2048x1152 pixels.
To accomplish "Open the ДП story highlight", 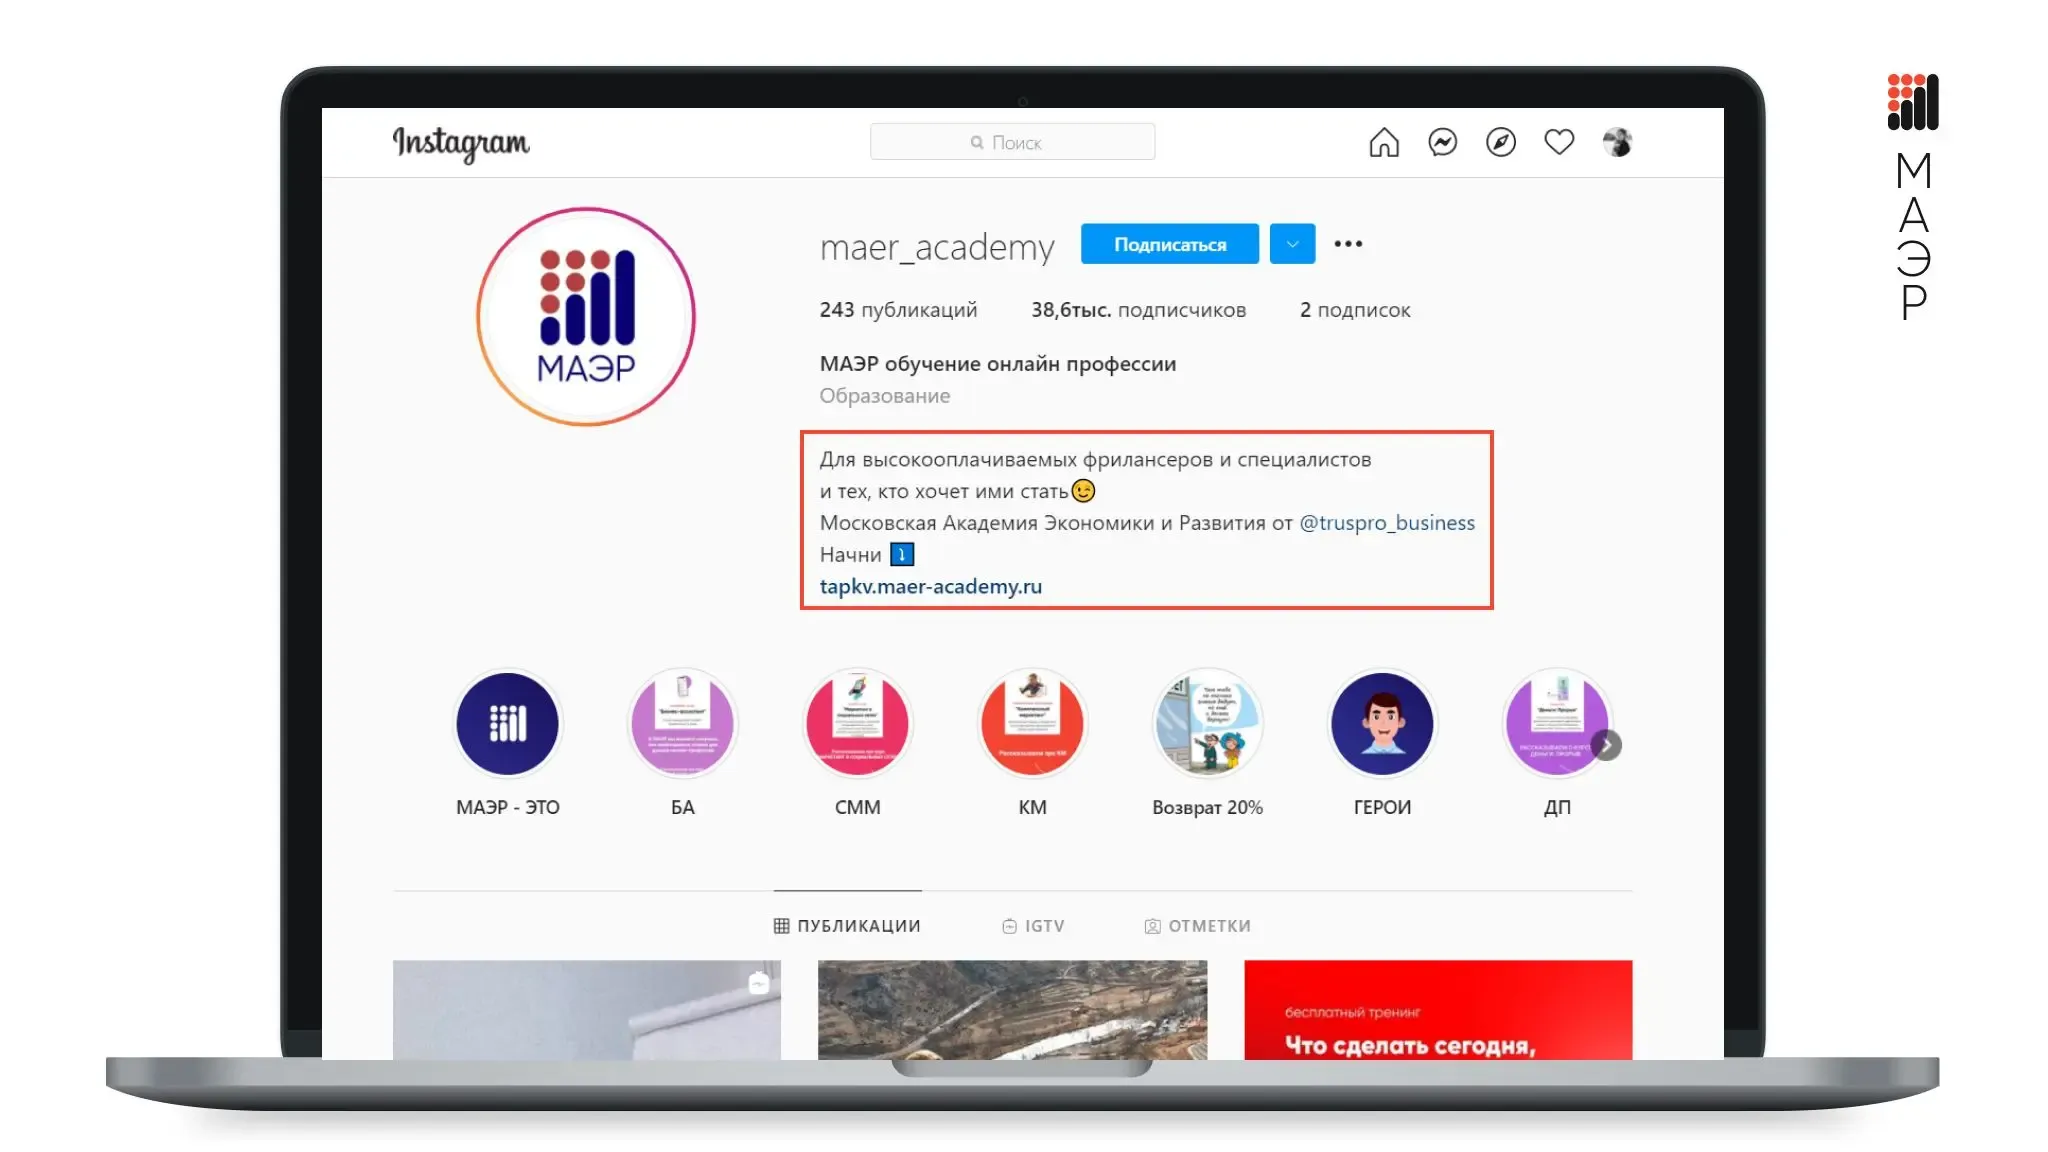I will (1556, 723).
